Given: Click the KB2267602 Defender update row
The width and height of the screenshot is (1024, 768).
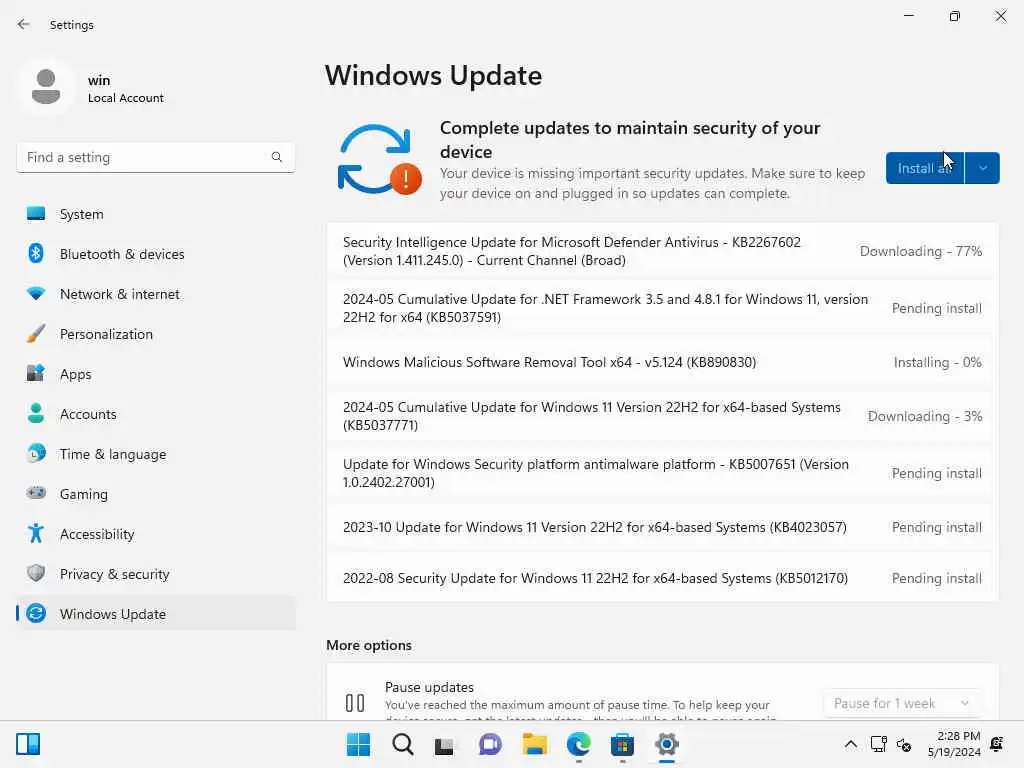Looking at the screenshot, I should coord(662,251).
